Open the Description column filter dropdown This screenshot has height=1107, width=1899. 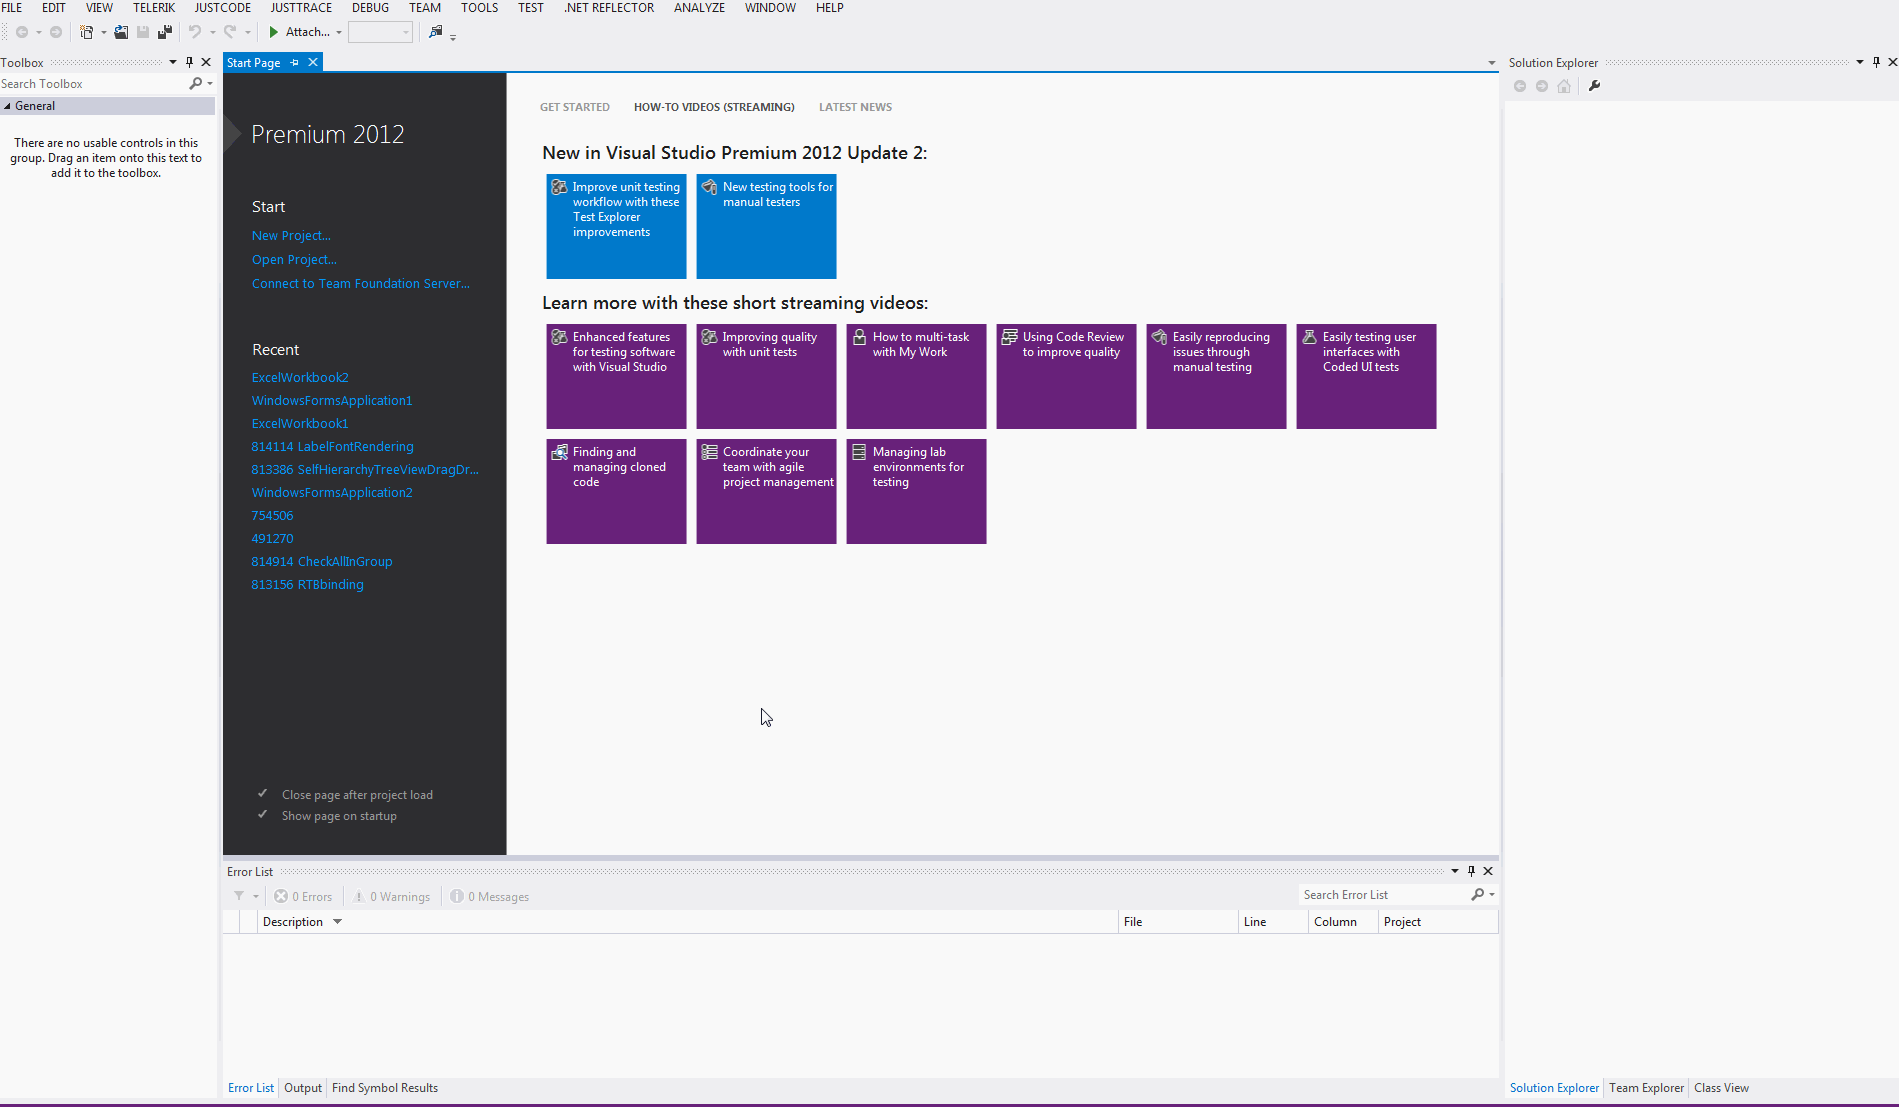(x=338, y=922)
